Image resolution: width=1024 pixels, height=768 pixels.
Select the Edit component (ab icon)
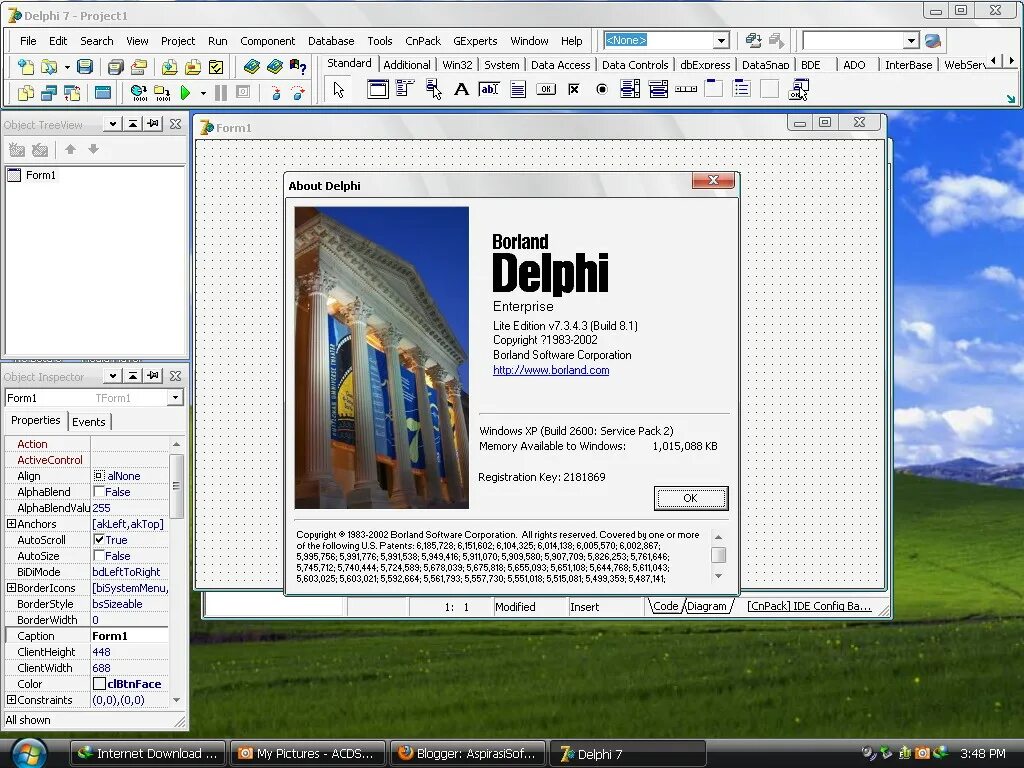pyautogui.click(x=489, y=89)
